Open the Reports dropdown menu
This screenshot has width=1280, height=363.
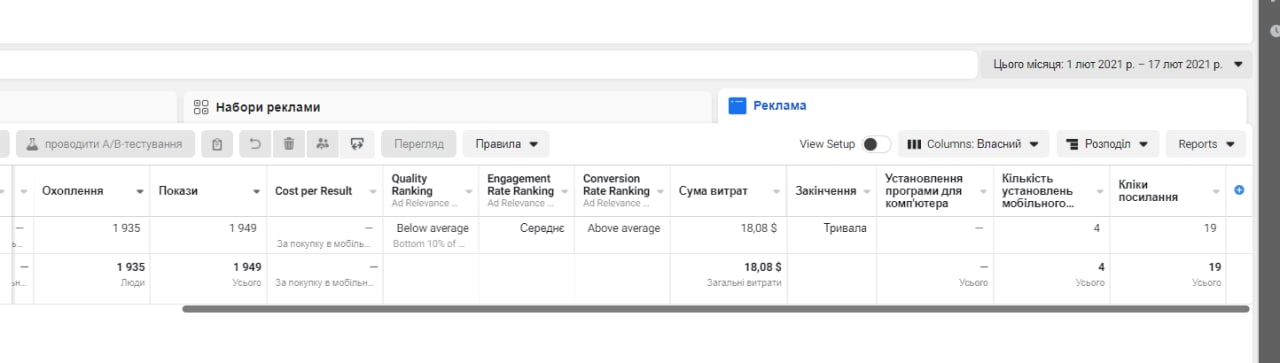[1205, 144]
